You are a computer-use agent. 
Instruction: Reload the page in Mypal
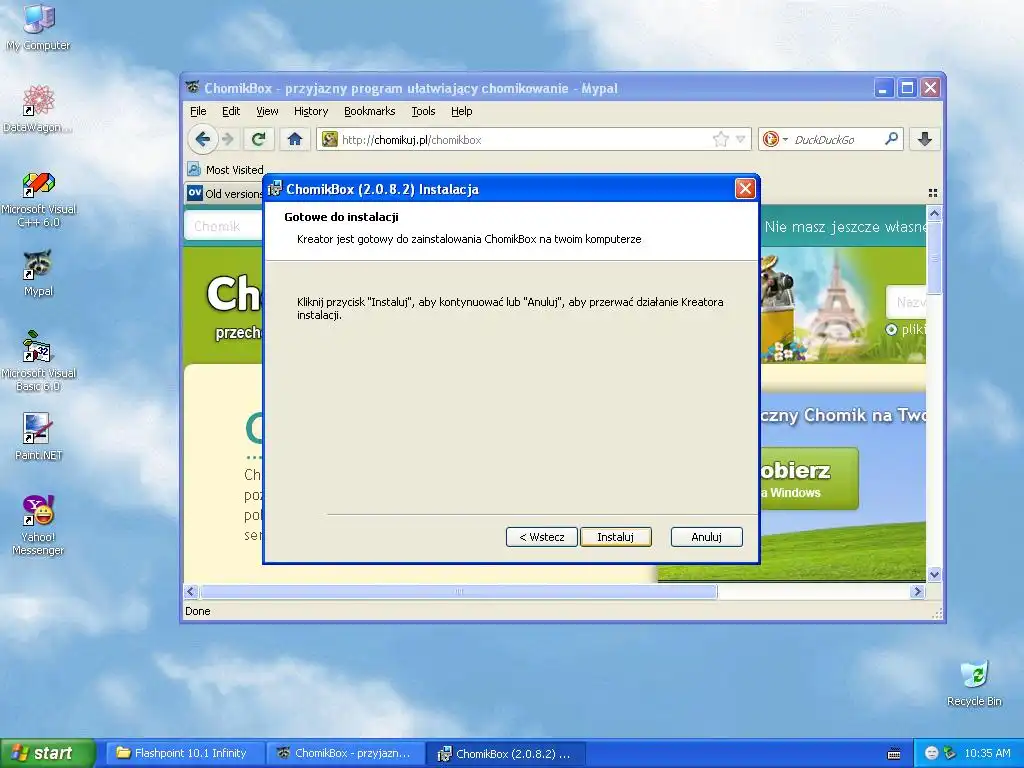259,139
